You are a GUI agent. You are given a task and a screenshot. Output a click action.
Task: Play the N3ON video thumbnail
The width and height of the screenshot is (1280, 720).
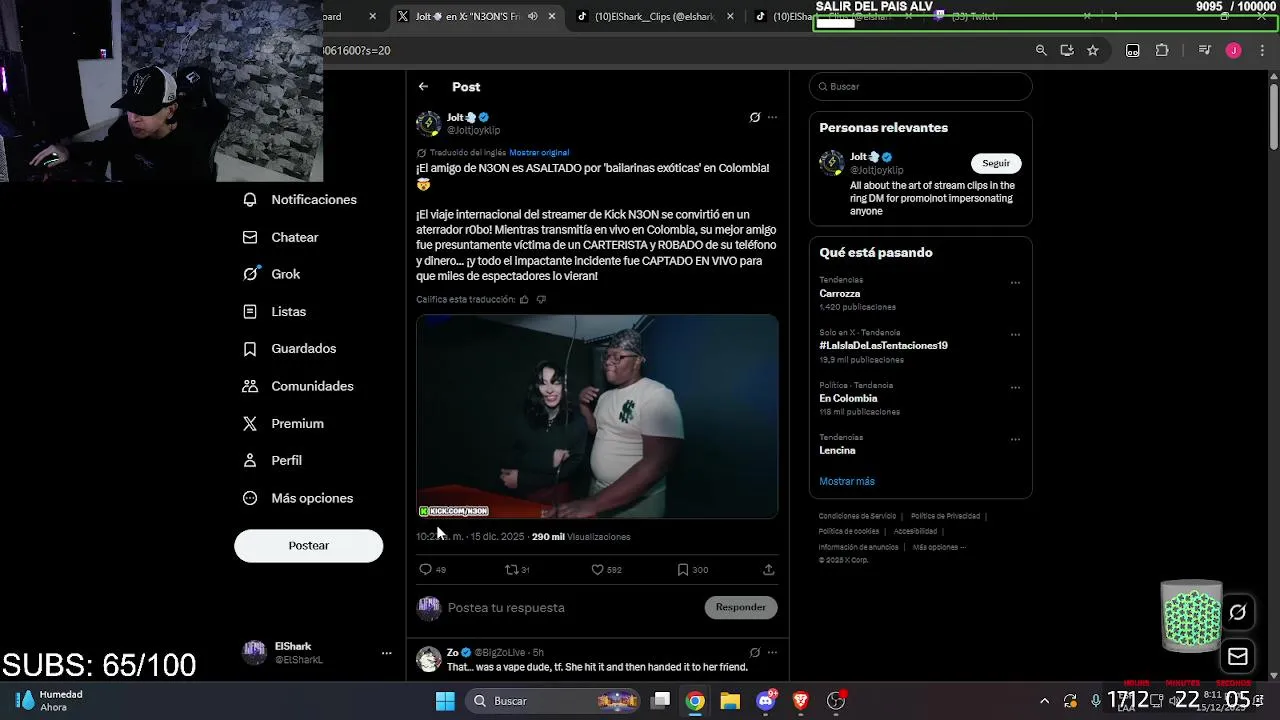tap(597, 417)
